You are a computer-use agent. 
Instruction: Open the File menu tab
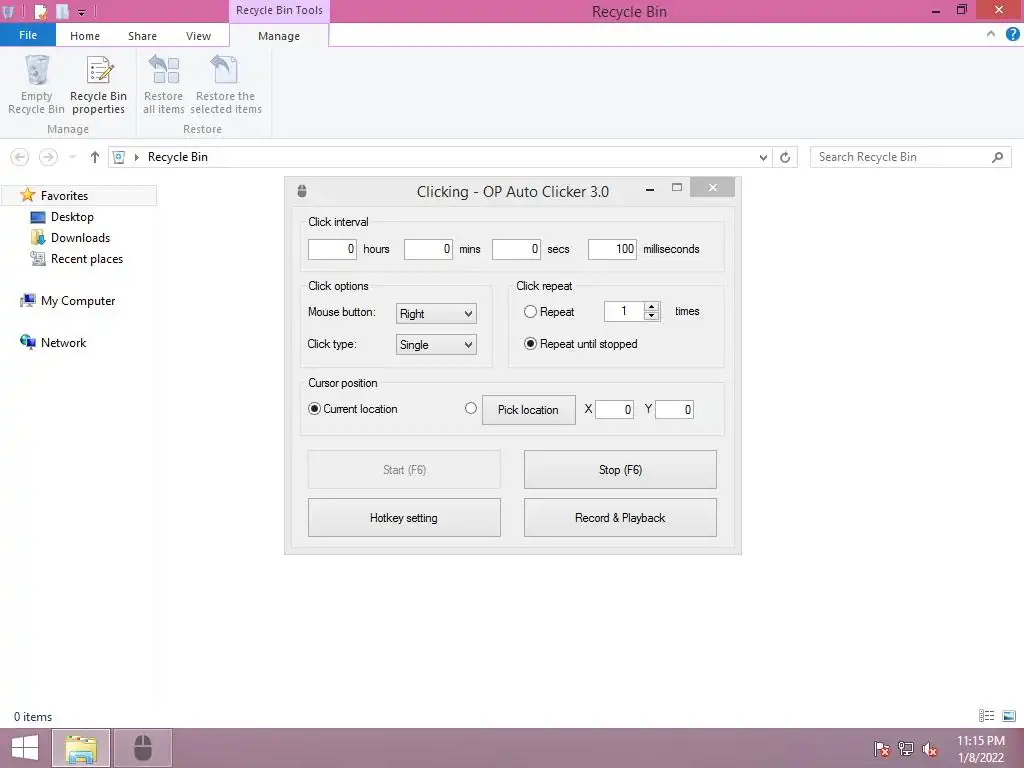28,35
